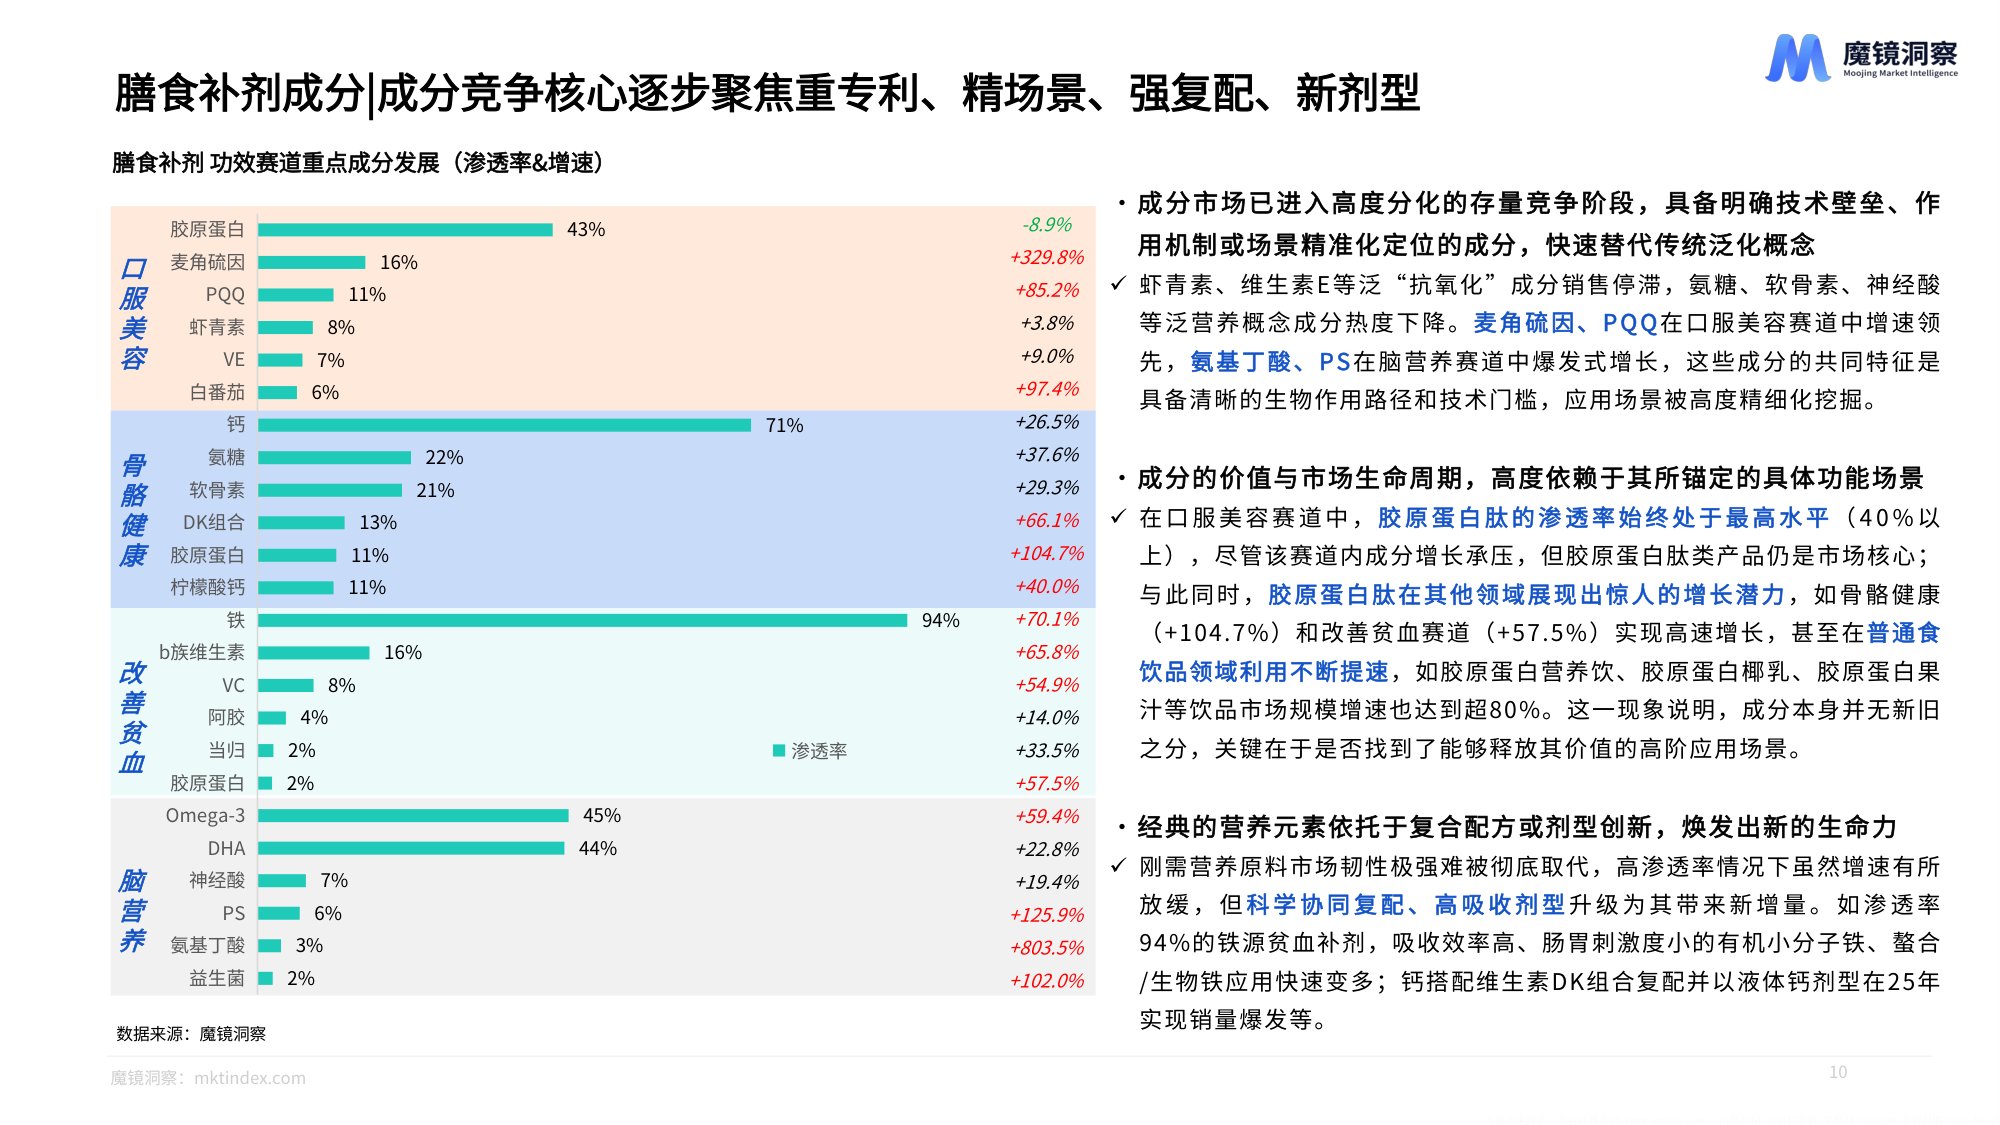
Task: Click the 脑营养 category label
Action: [x=133, y=910]
